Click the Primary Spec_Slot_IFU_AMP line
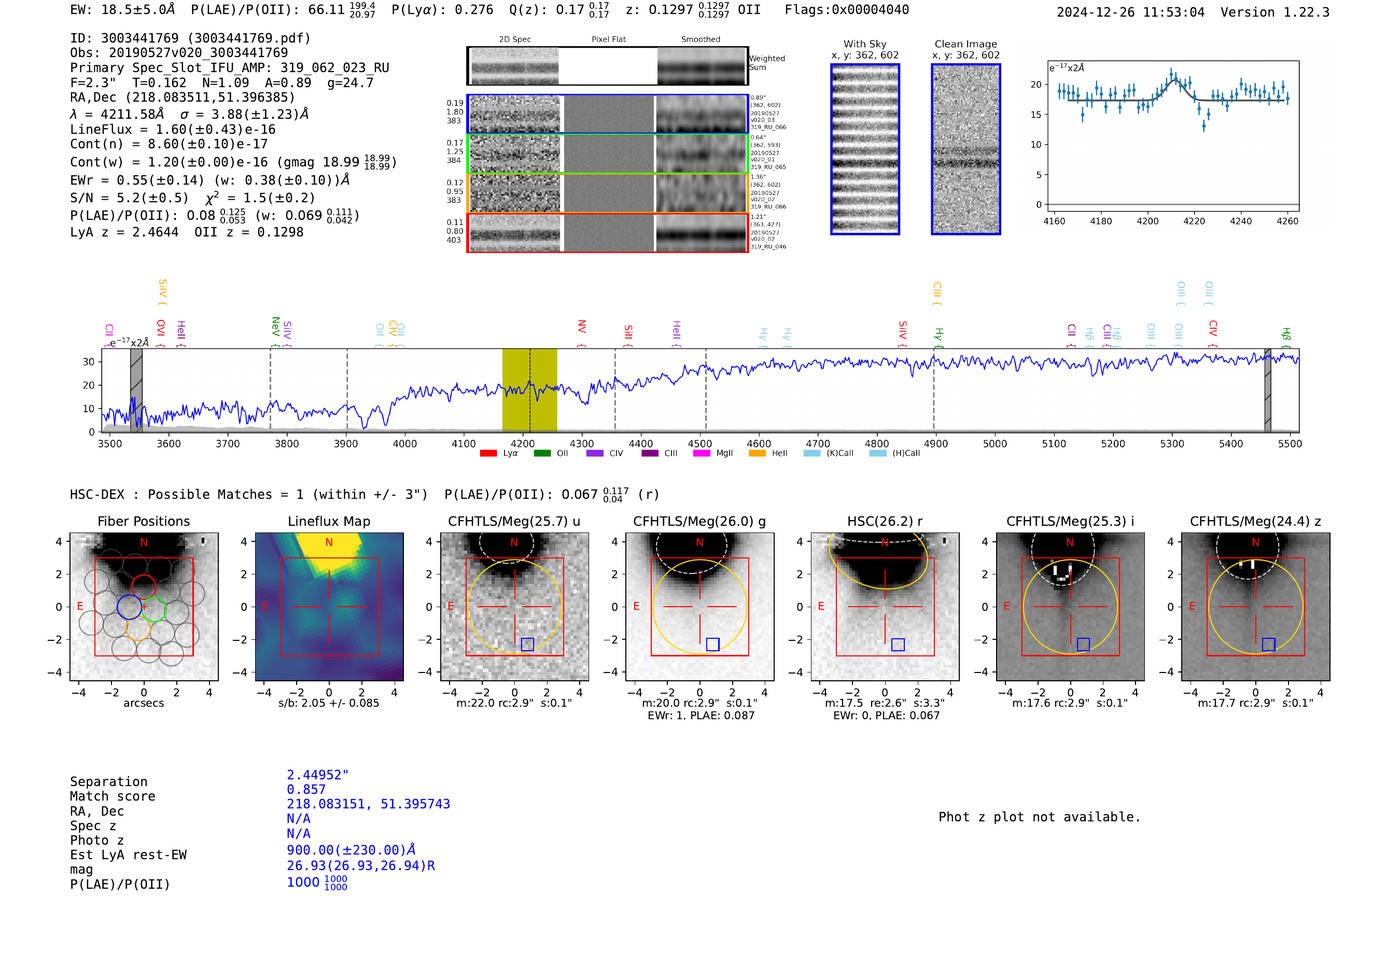Screen dimensions: 1400x953 [230, 68]
